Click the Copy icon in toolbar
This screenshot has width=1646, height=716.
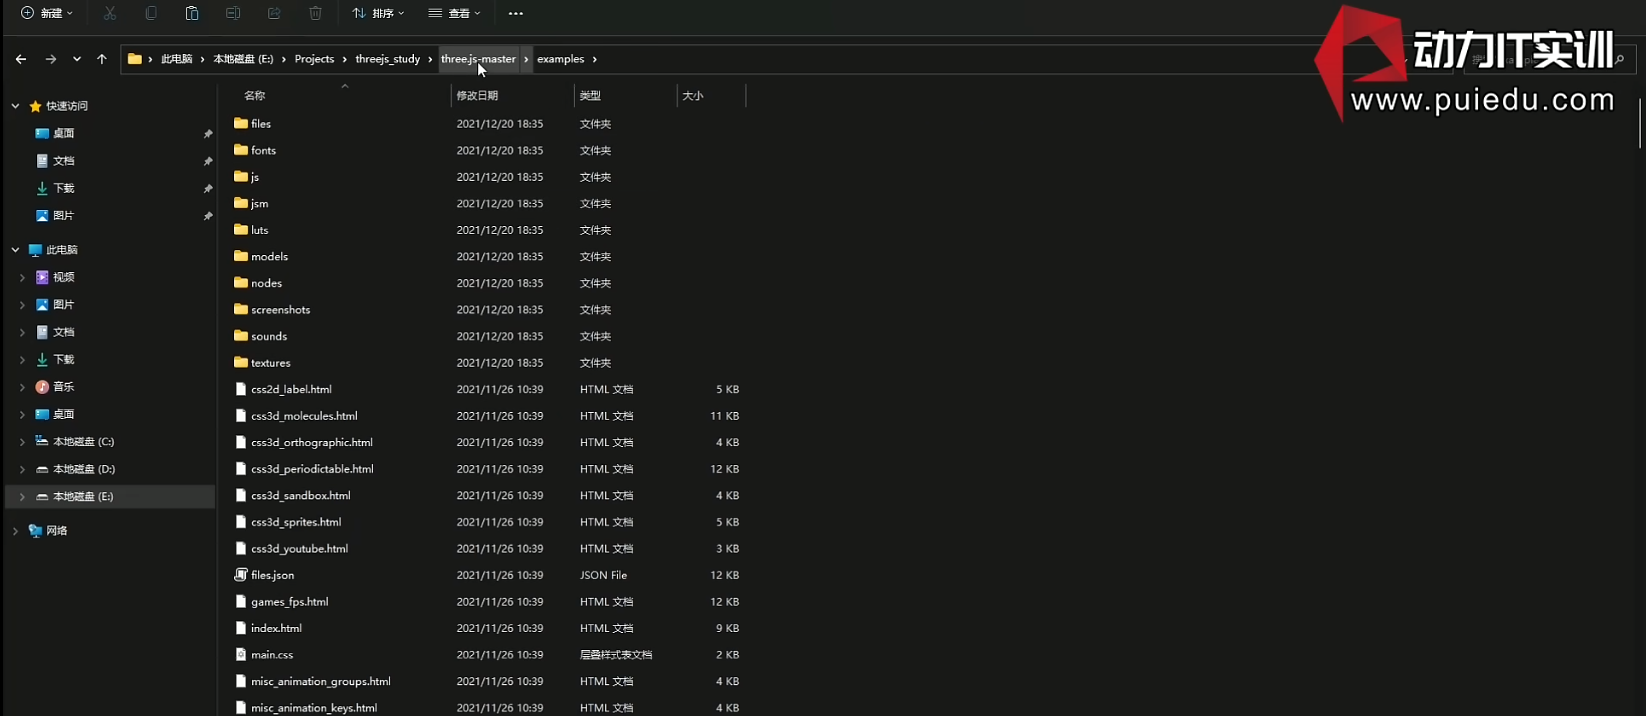pyautogui.click(x=151, y=13)
